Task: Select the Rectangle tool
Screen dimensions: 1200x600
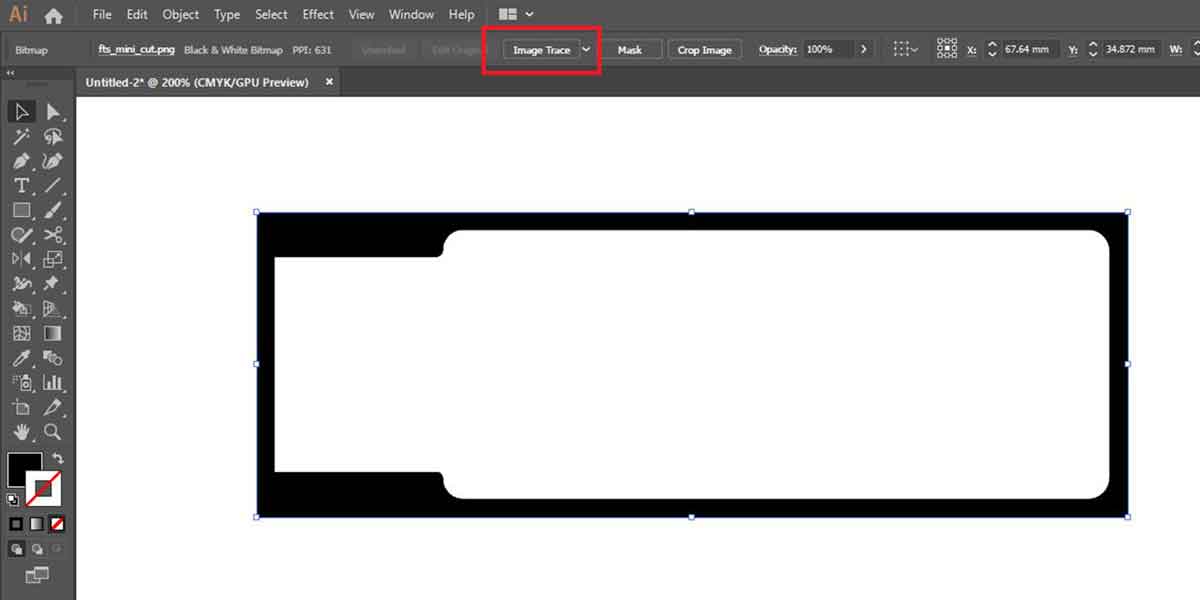Action: pos(21,210)
